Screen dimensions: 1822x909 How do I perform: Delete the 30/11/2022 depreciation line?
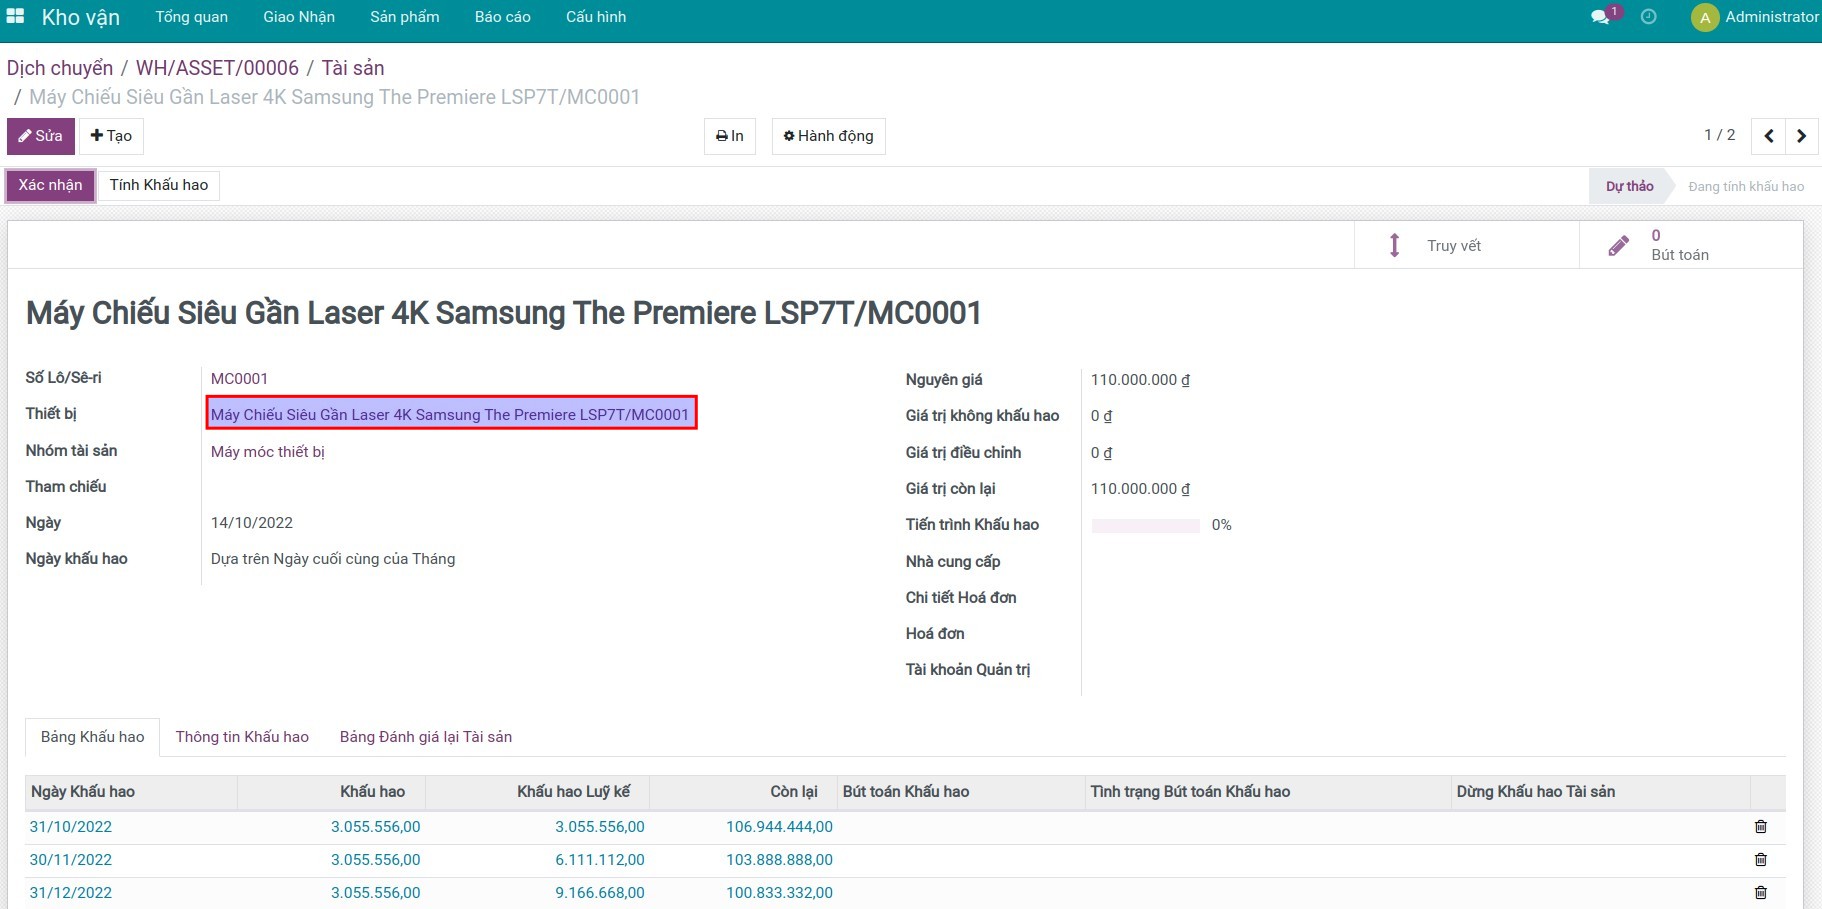[x=1760, y=860]
